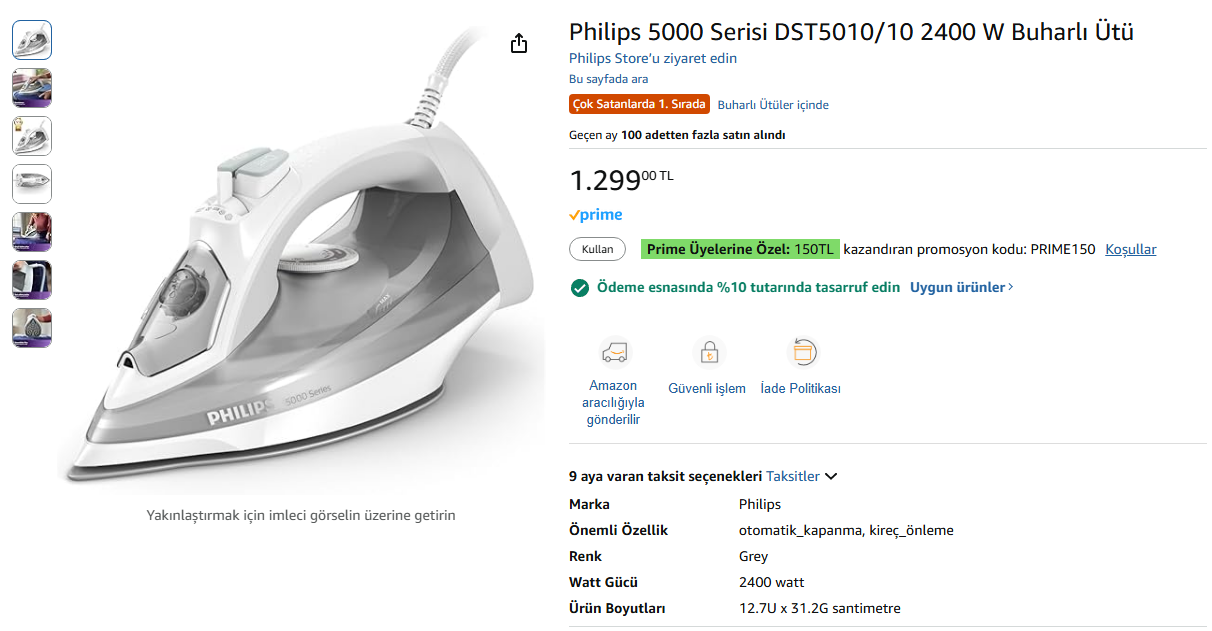Click the green savings checkmark icon

tap(579, 288)
